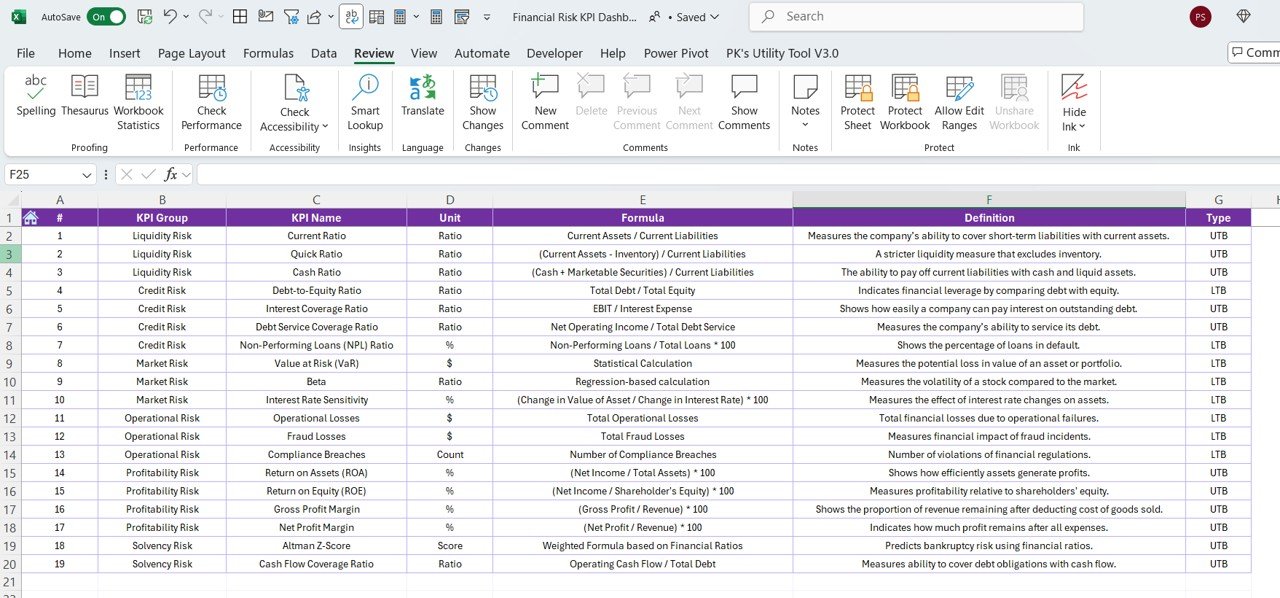Click the filter icon in the quick access toolbar
Image resolution: width=1280 pixels, height=598 pixels.
click(291, 17)
